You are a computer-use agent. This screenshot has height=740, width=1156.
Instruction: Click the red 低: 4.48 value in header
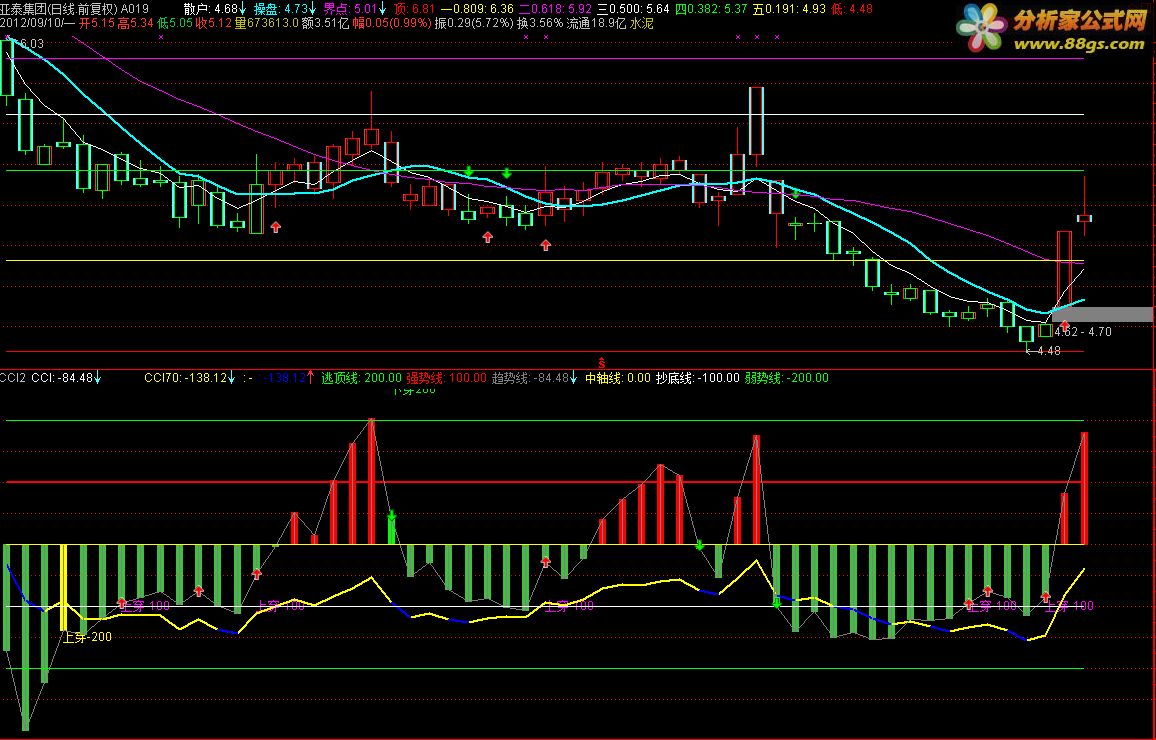pyautogui.click(x=852, y=9)
